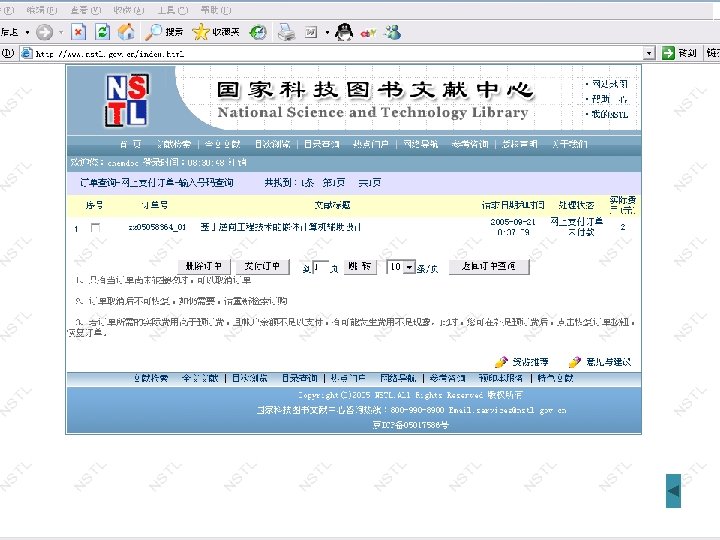720x540 pixels.
Task: Click the page number input box
Action: [x=320, y=267]
